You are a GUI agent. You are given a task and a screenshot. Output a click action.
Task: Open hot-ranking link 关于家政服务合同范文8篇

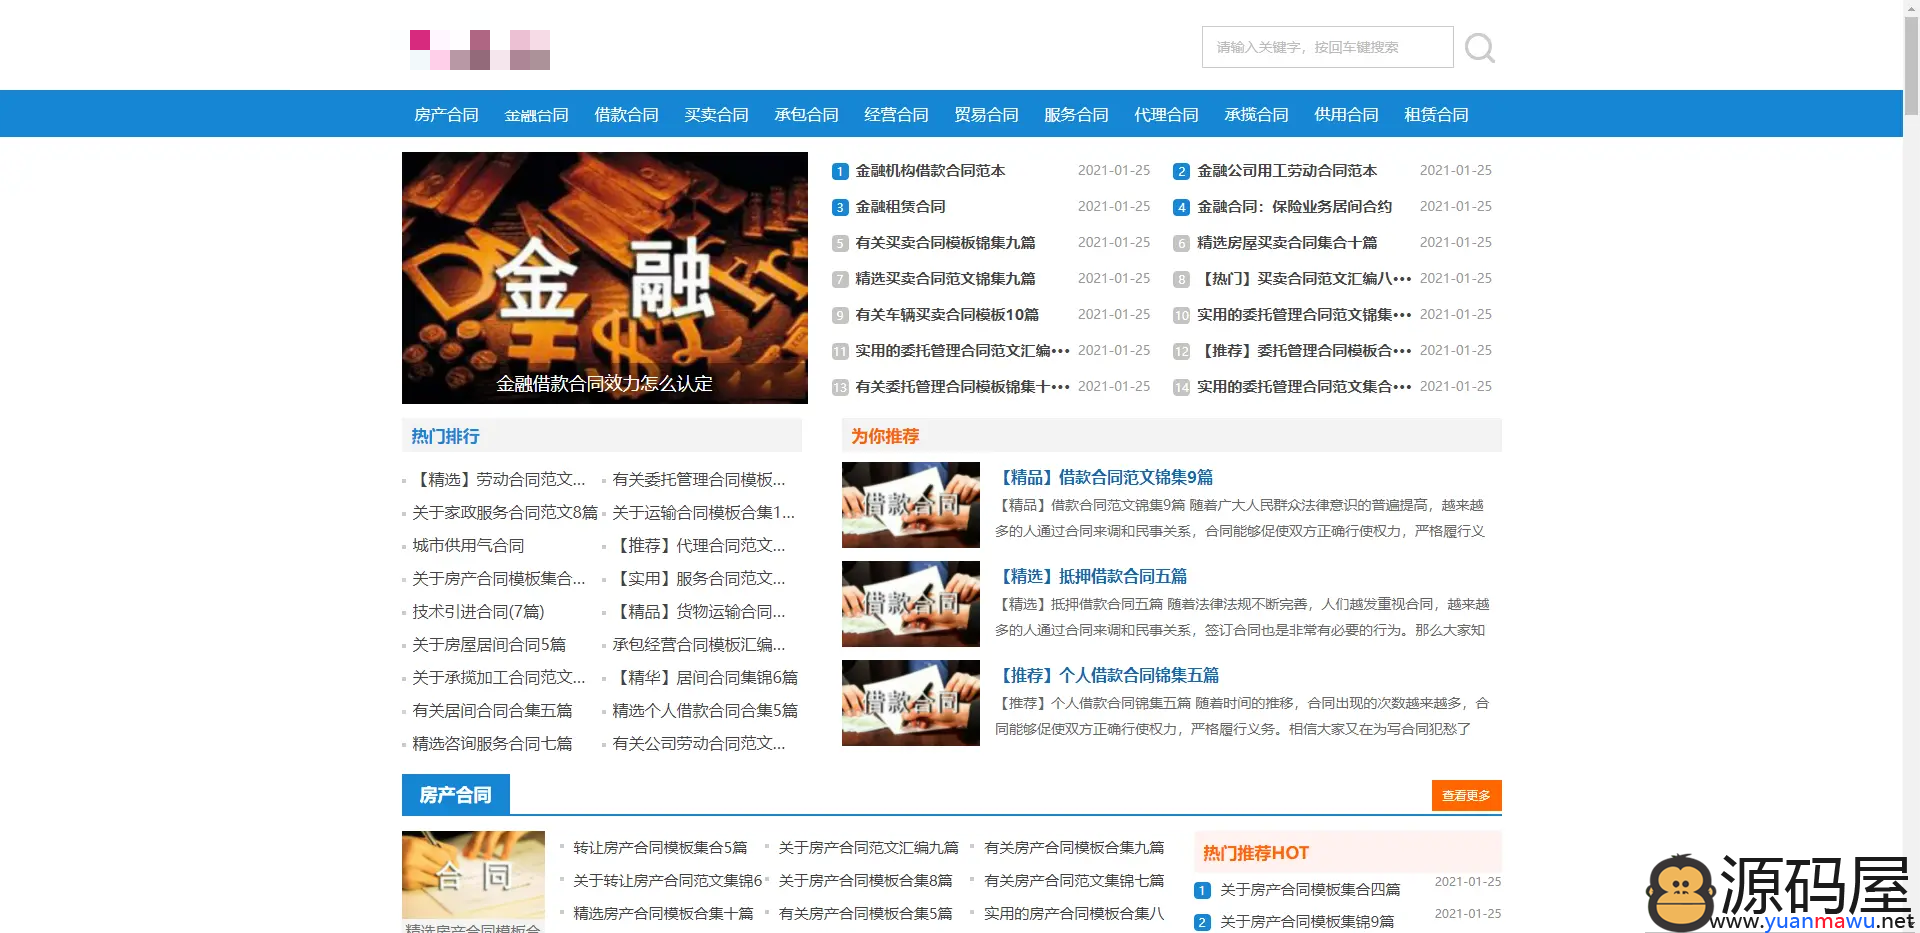click(505, 513)
